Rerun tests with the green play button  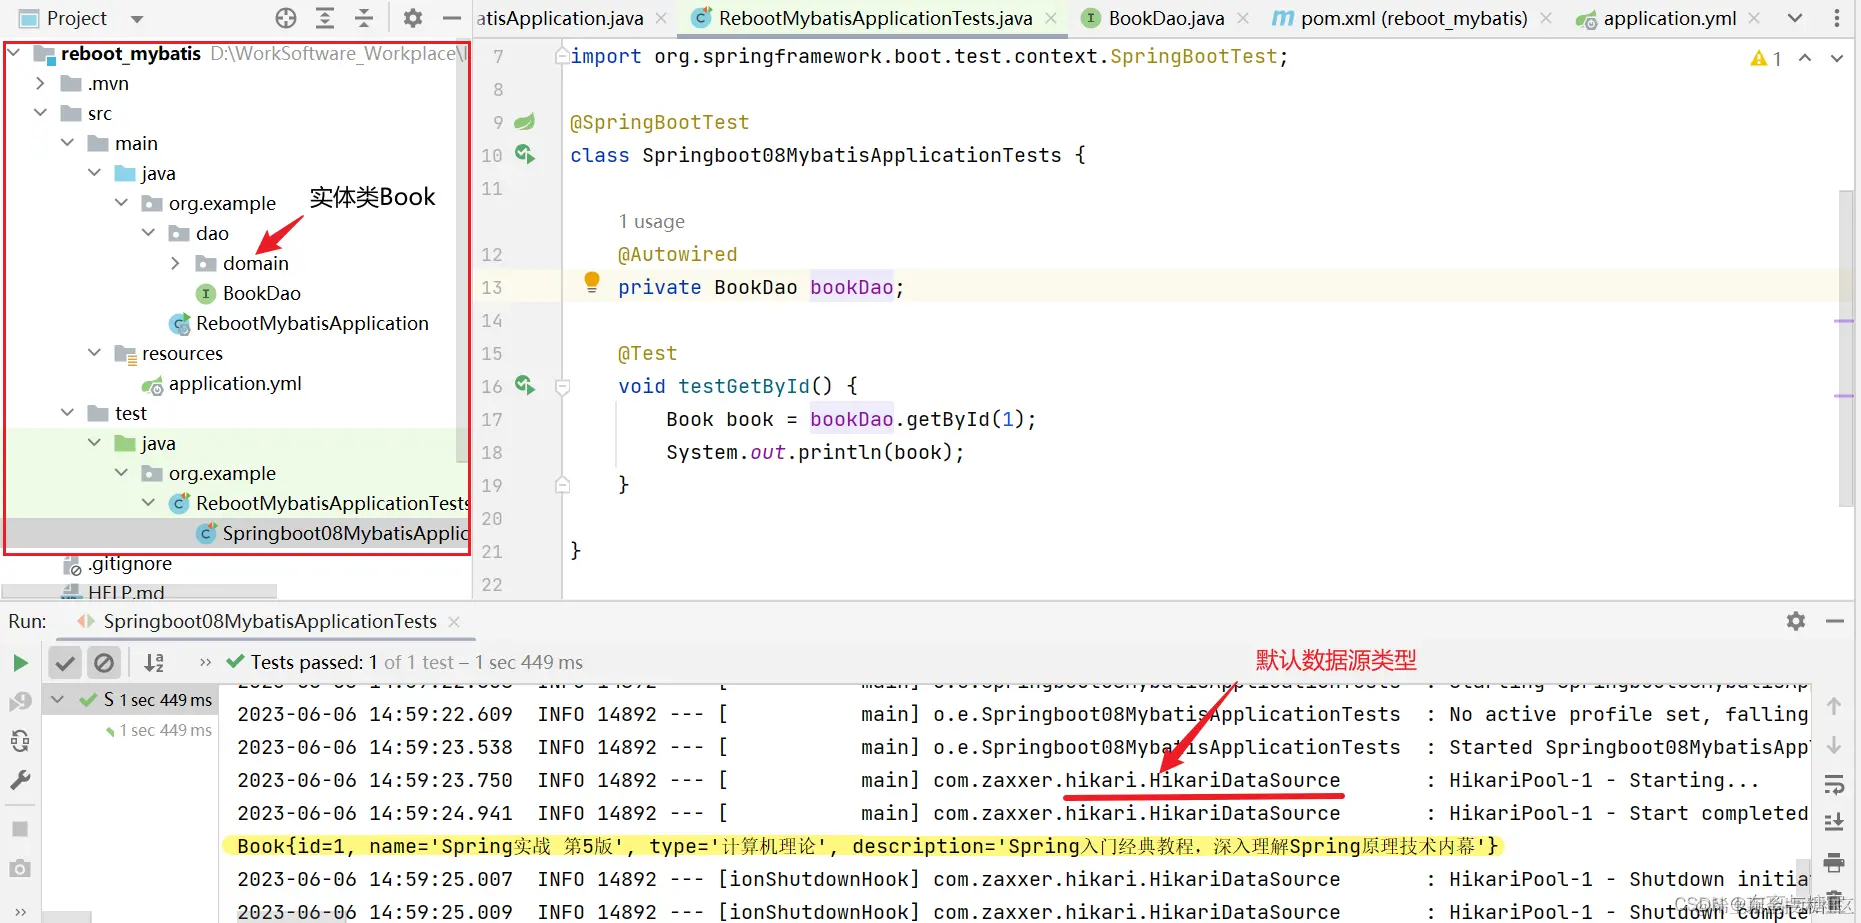[x=20, y=662]
